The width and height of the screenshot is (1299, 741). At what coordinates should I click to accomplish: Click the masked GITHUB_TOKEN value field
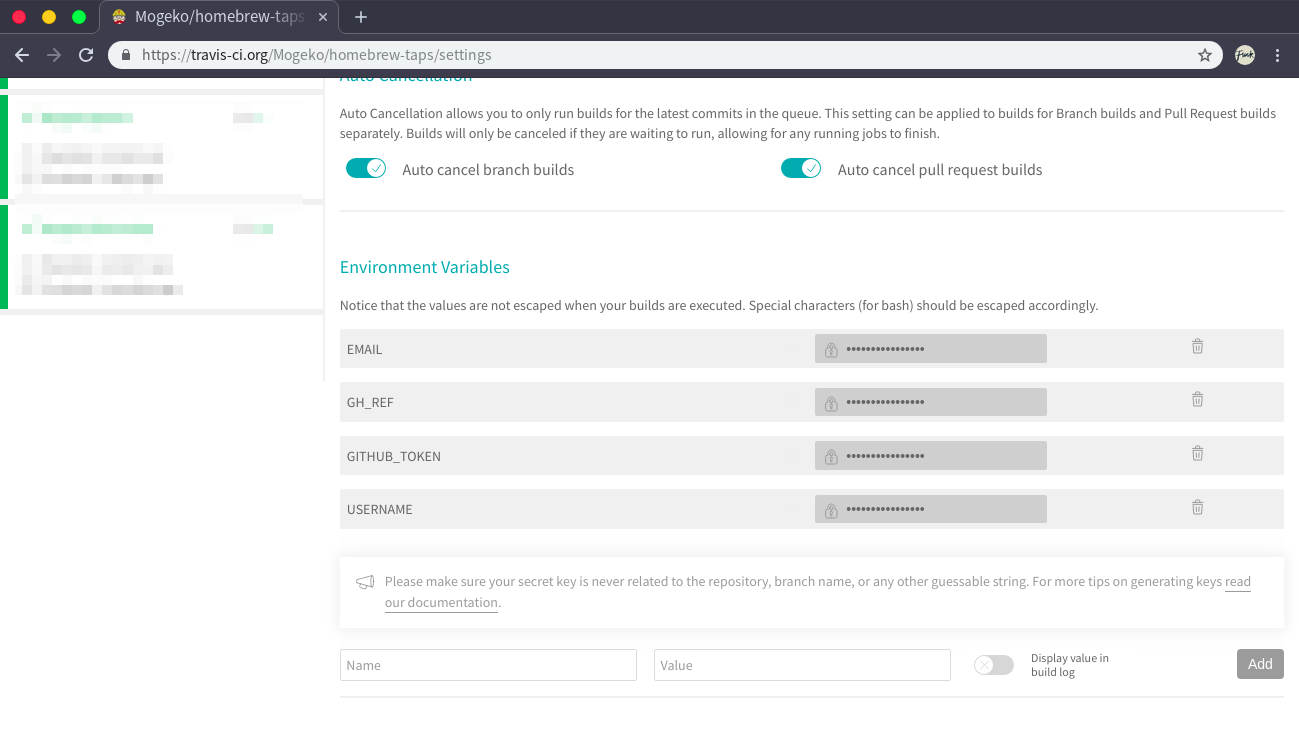tap(931, 456)
